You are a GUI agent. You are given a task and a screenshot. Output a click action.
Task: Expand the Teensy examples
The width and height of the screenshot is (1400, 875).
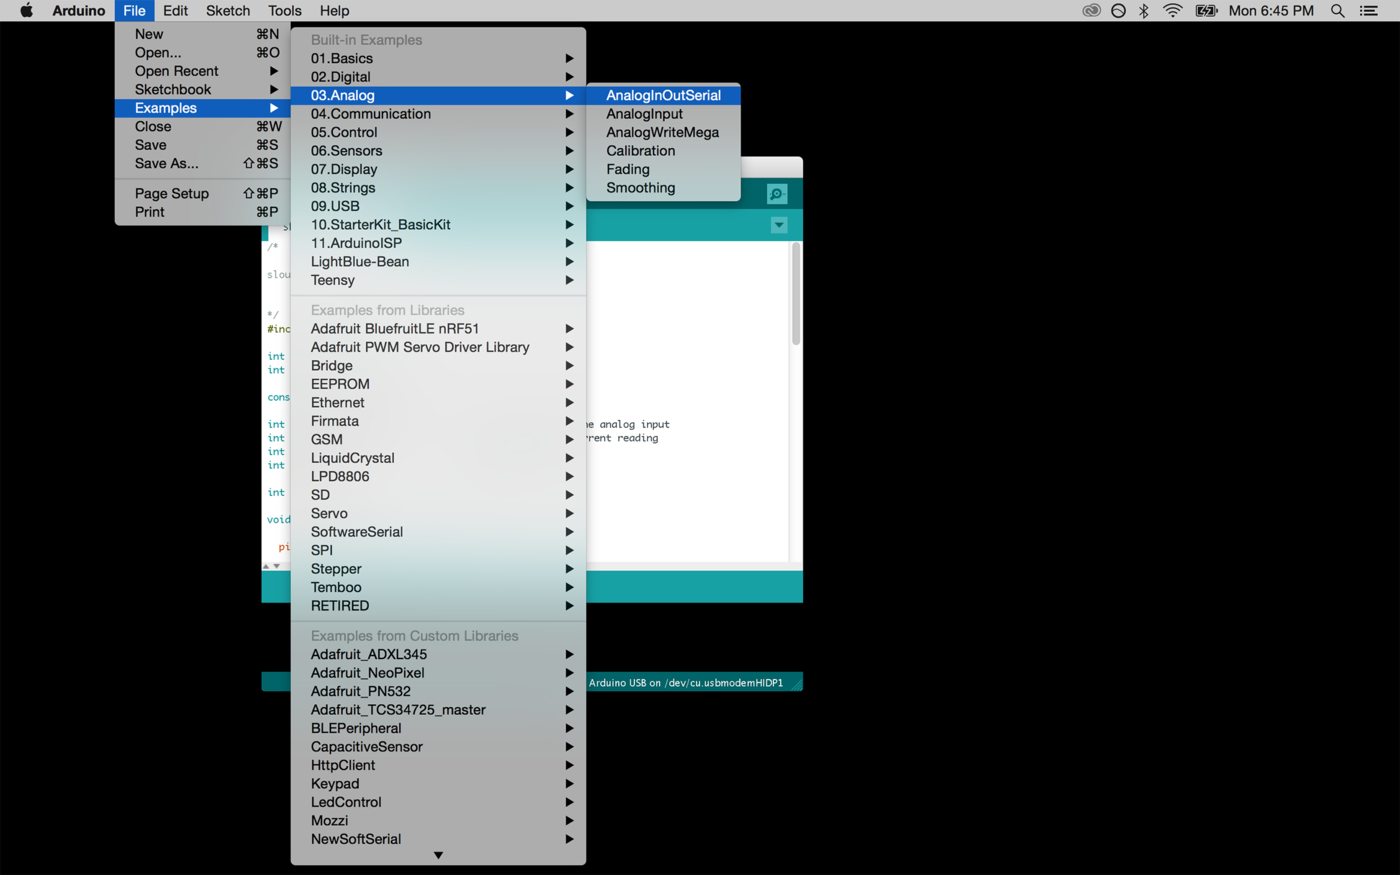tap(438, 280)
